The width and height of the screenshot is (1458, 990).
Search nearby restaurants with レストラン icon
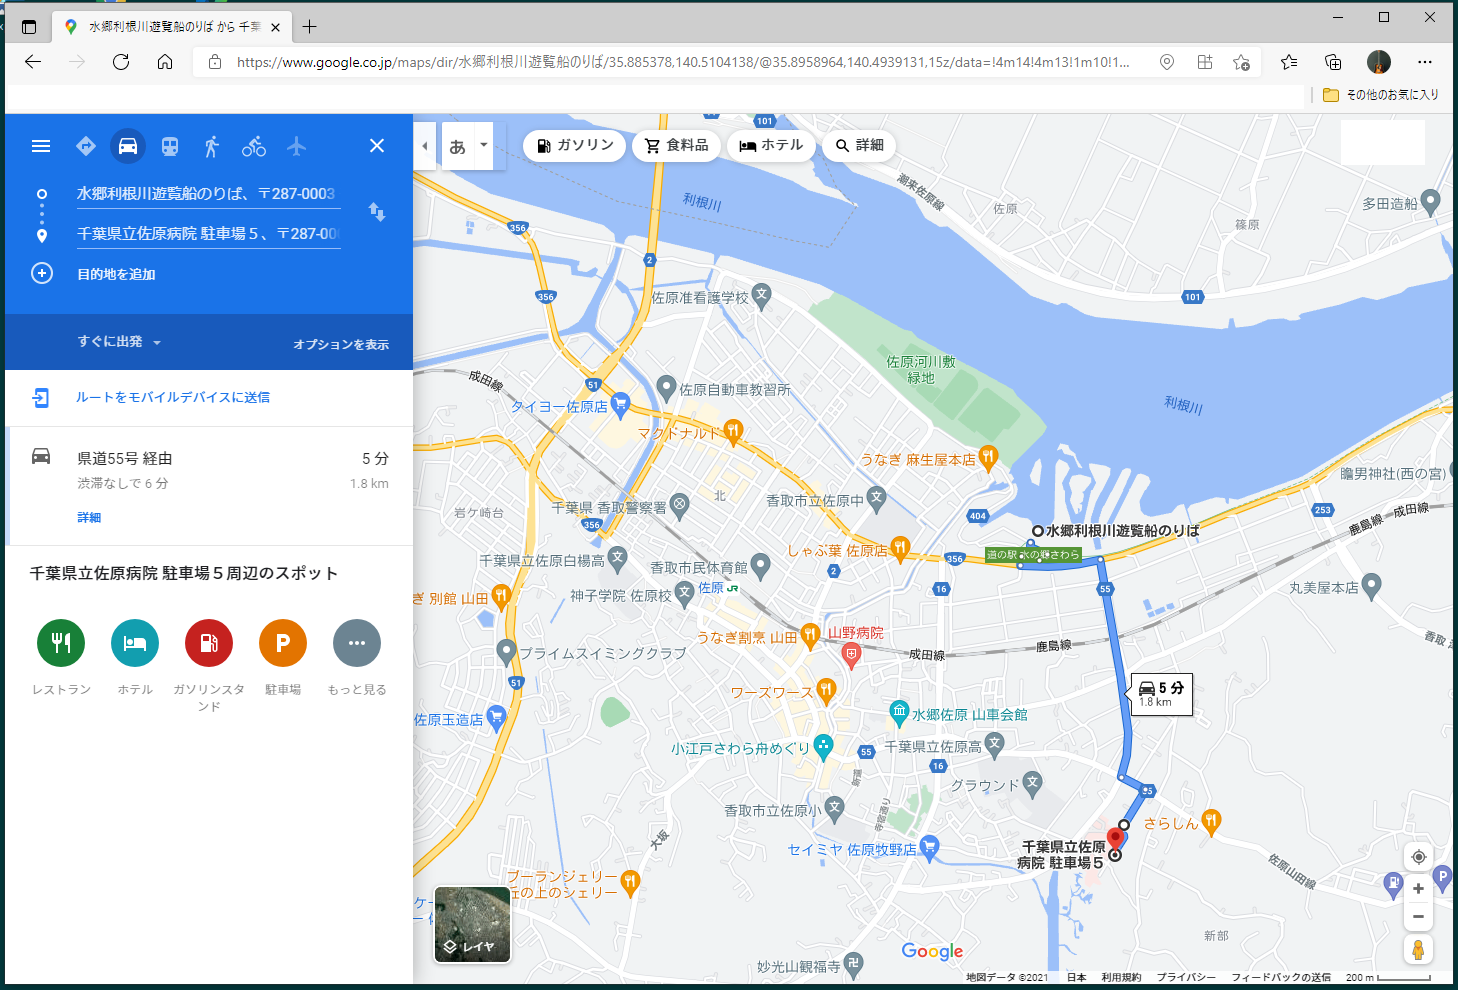tap(61, 643)
